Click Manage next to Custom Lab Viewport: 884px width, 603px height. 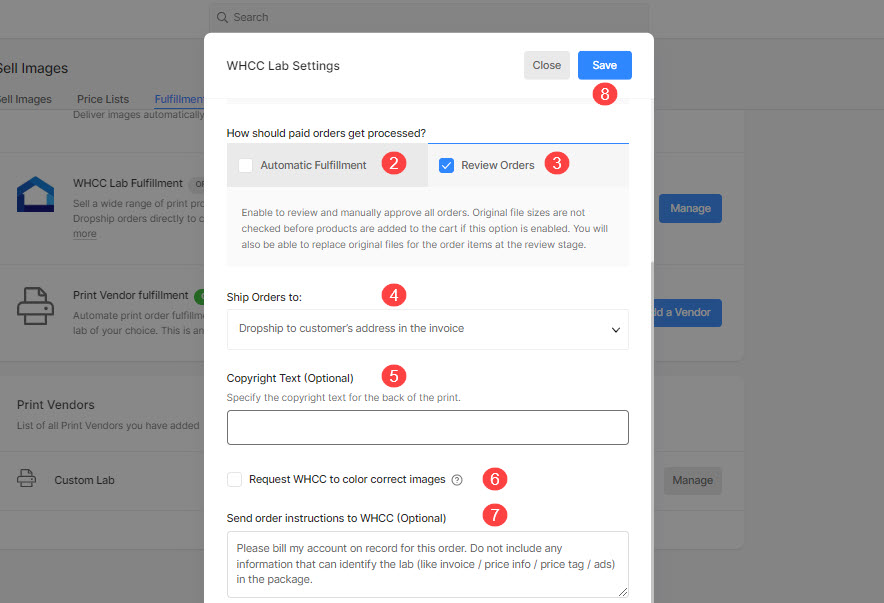pyautogui.click(x=692, y=480)
